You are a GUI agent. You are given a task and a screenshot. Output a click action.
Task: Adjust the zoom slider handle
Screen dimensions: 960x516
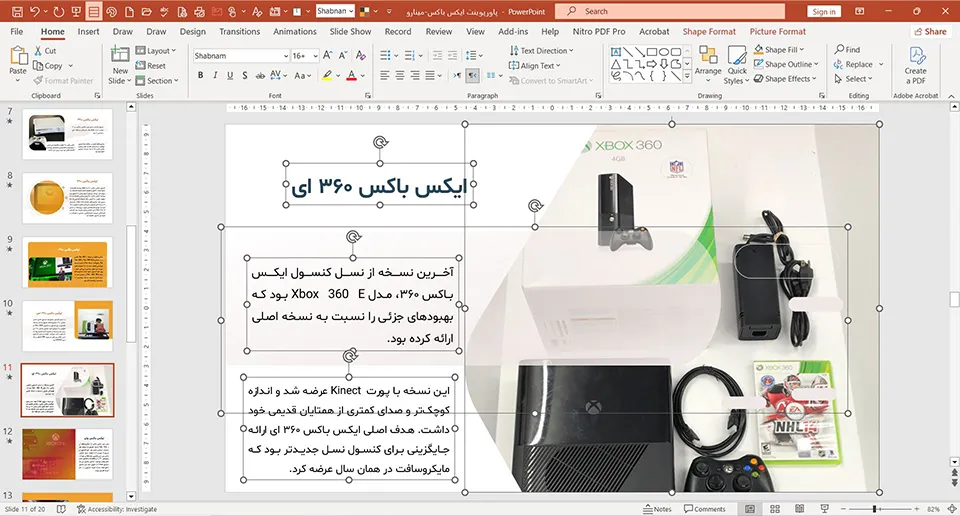point(874,509)
